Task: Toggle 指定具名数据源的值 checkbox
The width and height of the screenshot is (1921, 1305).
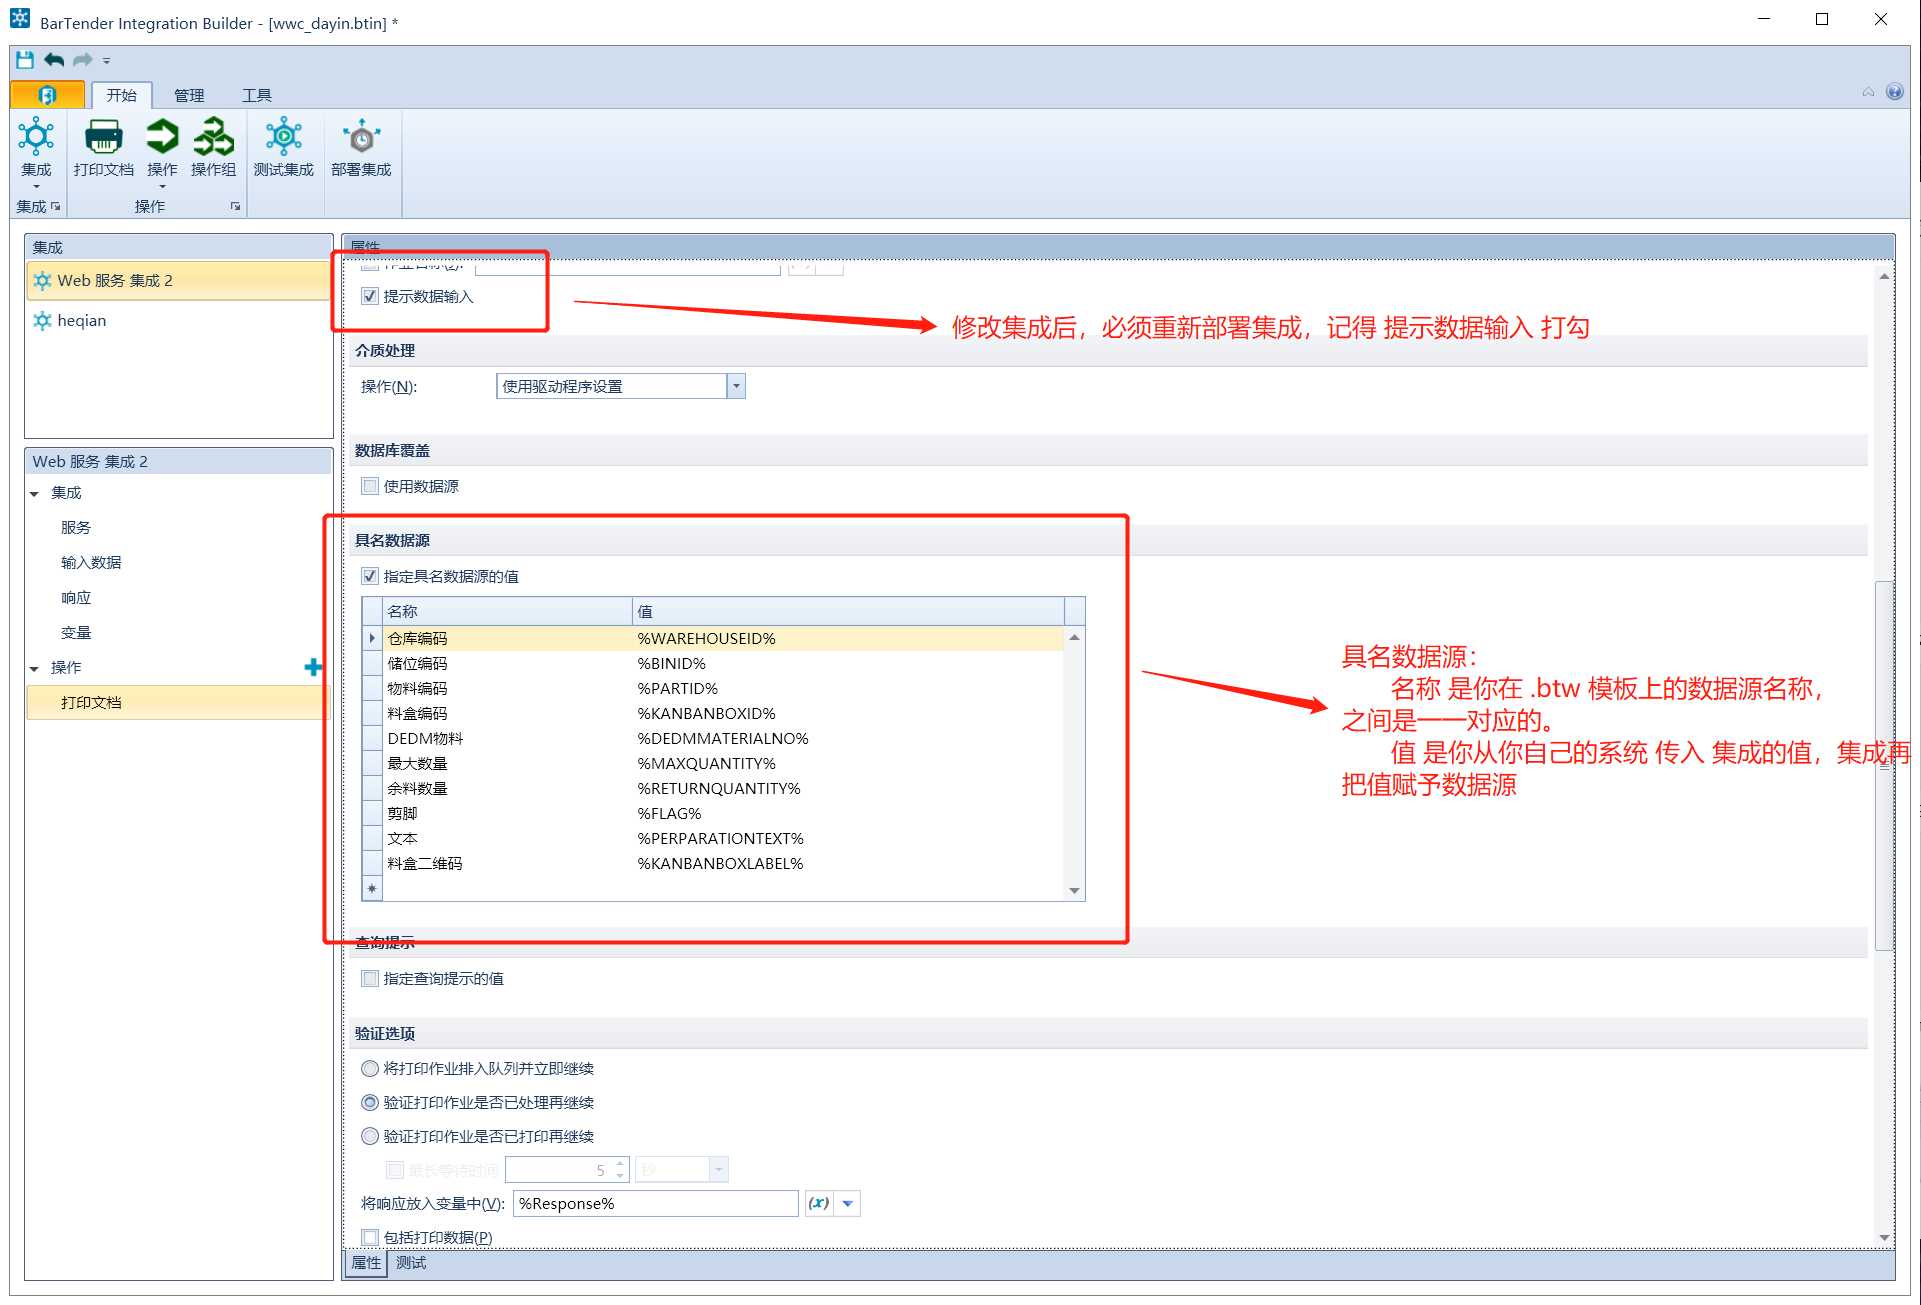Action: coord(370,576)
